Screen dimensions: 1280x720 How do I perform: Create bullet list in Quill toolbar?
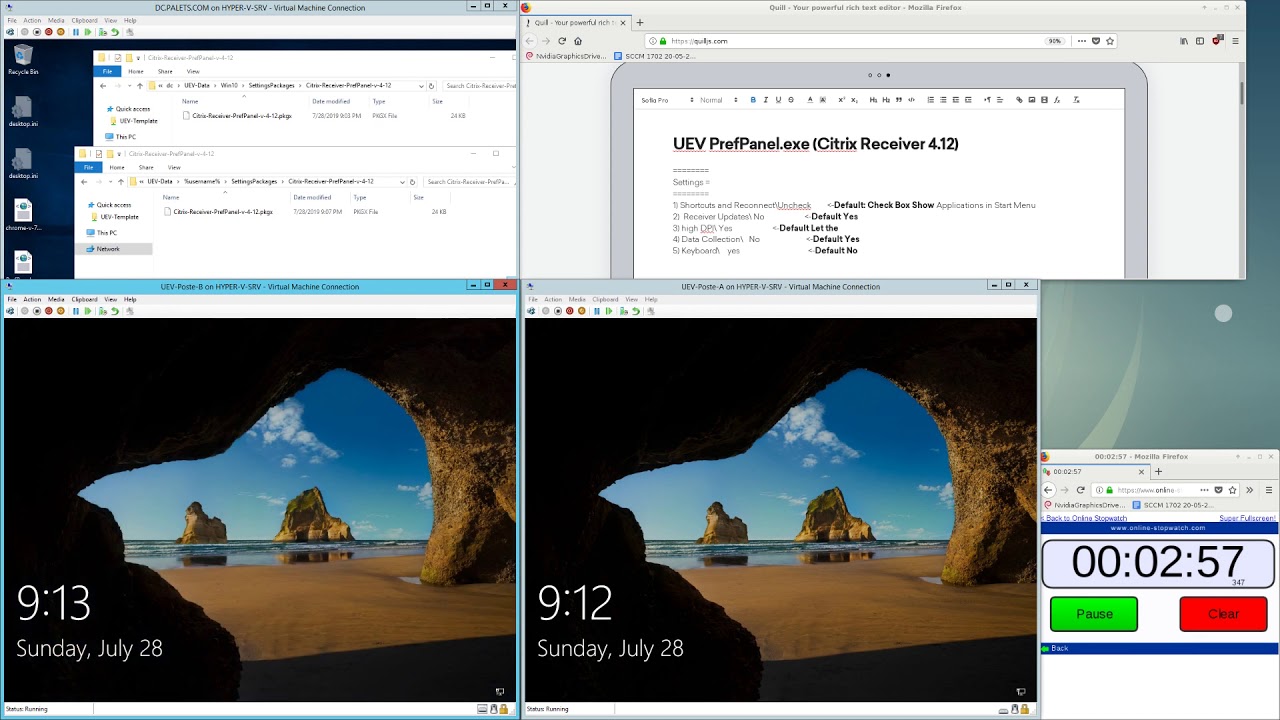942,100
